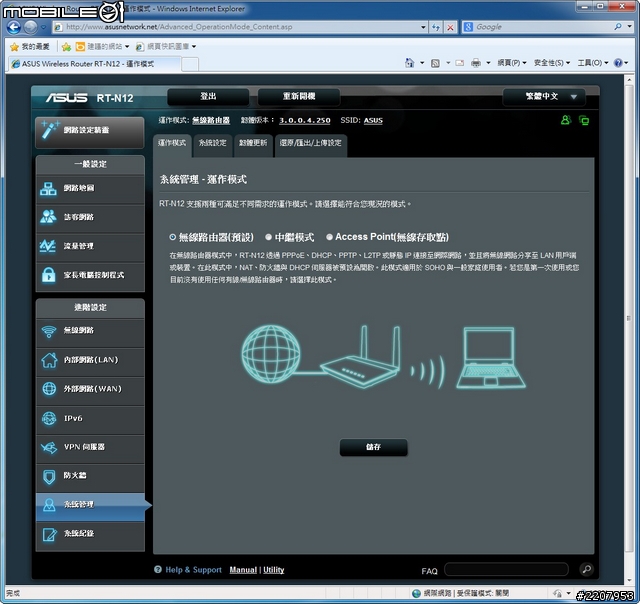The image size is (640, 604).
Task: Click the browser stop (red X) icon
Action: coord(450,27)
